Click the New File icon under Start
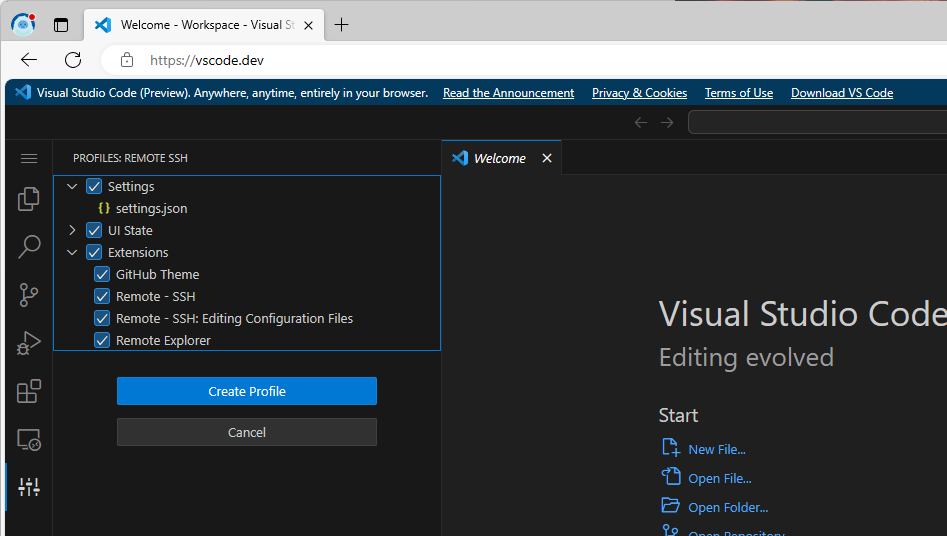The image size is (947, 536). (x=670, y=448)
